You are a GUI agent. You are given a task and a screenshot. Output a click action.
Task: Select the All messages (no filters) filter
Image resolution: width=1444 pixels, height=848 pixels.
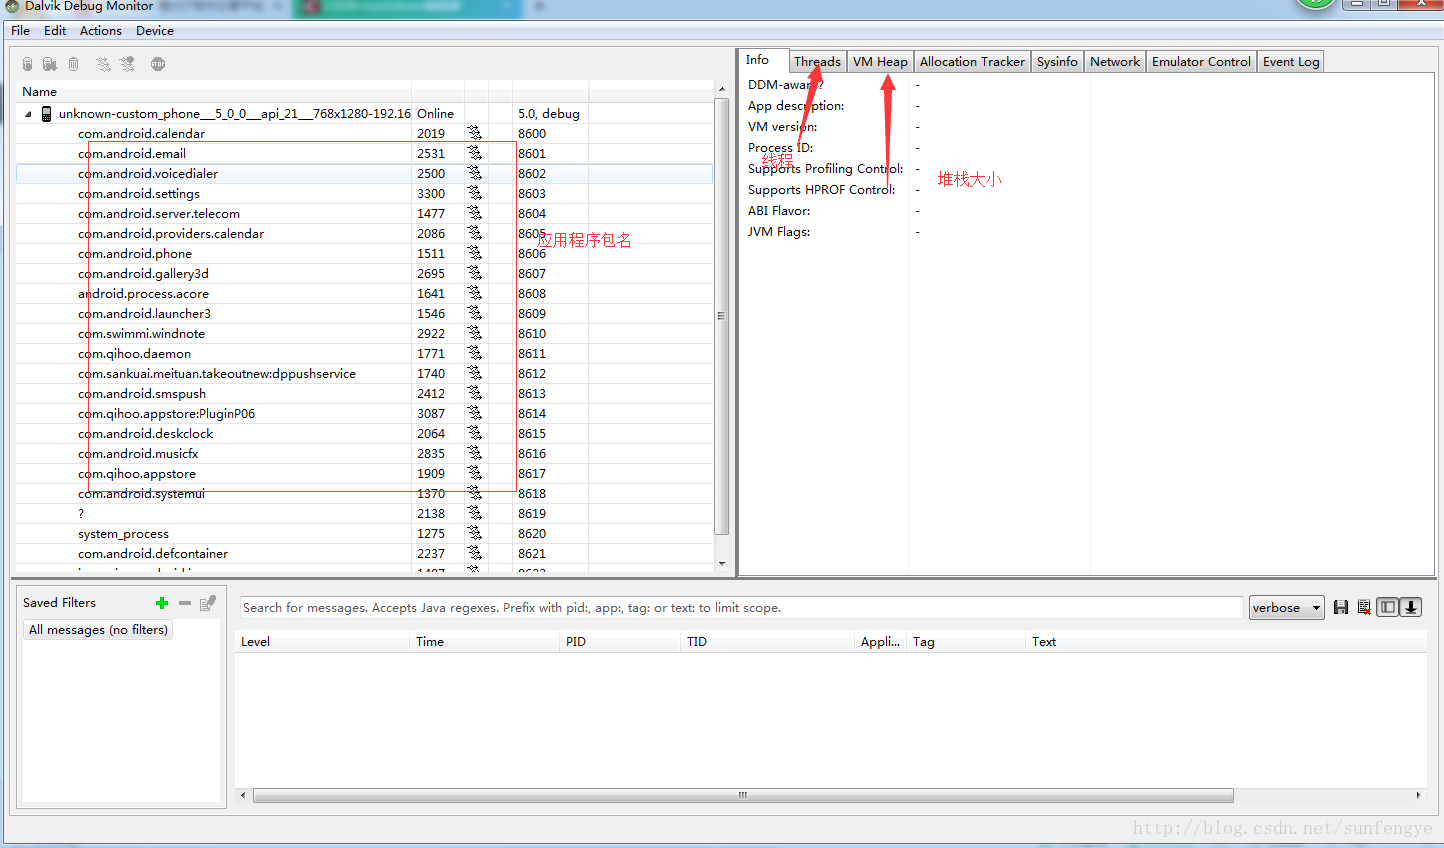click(98, 630)
